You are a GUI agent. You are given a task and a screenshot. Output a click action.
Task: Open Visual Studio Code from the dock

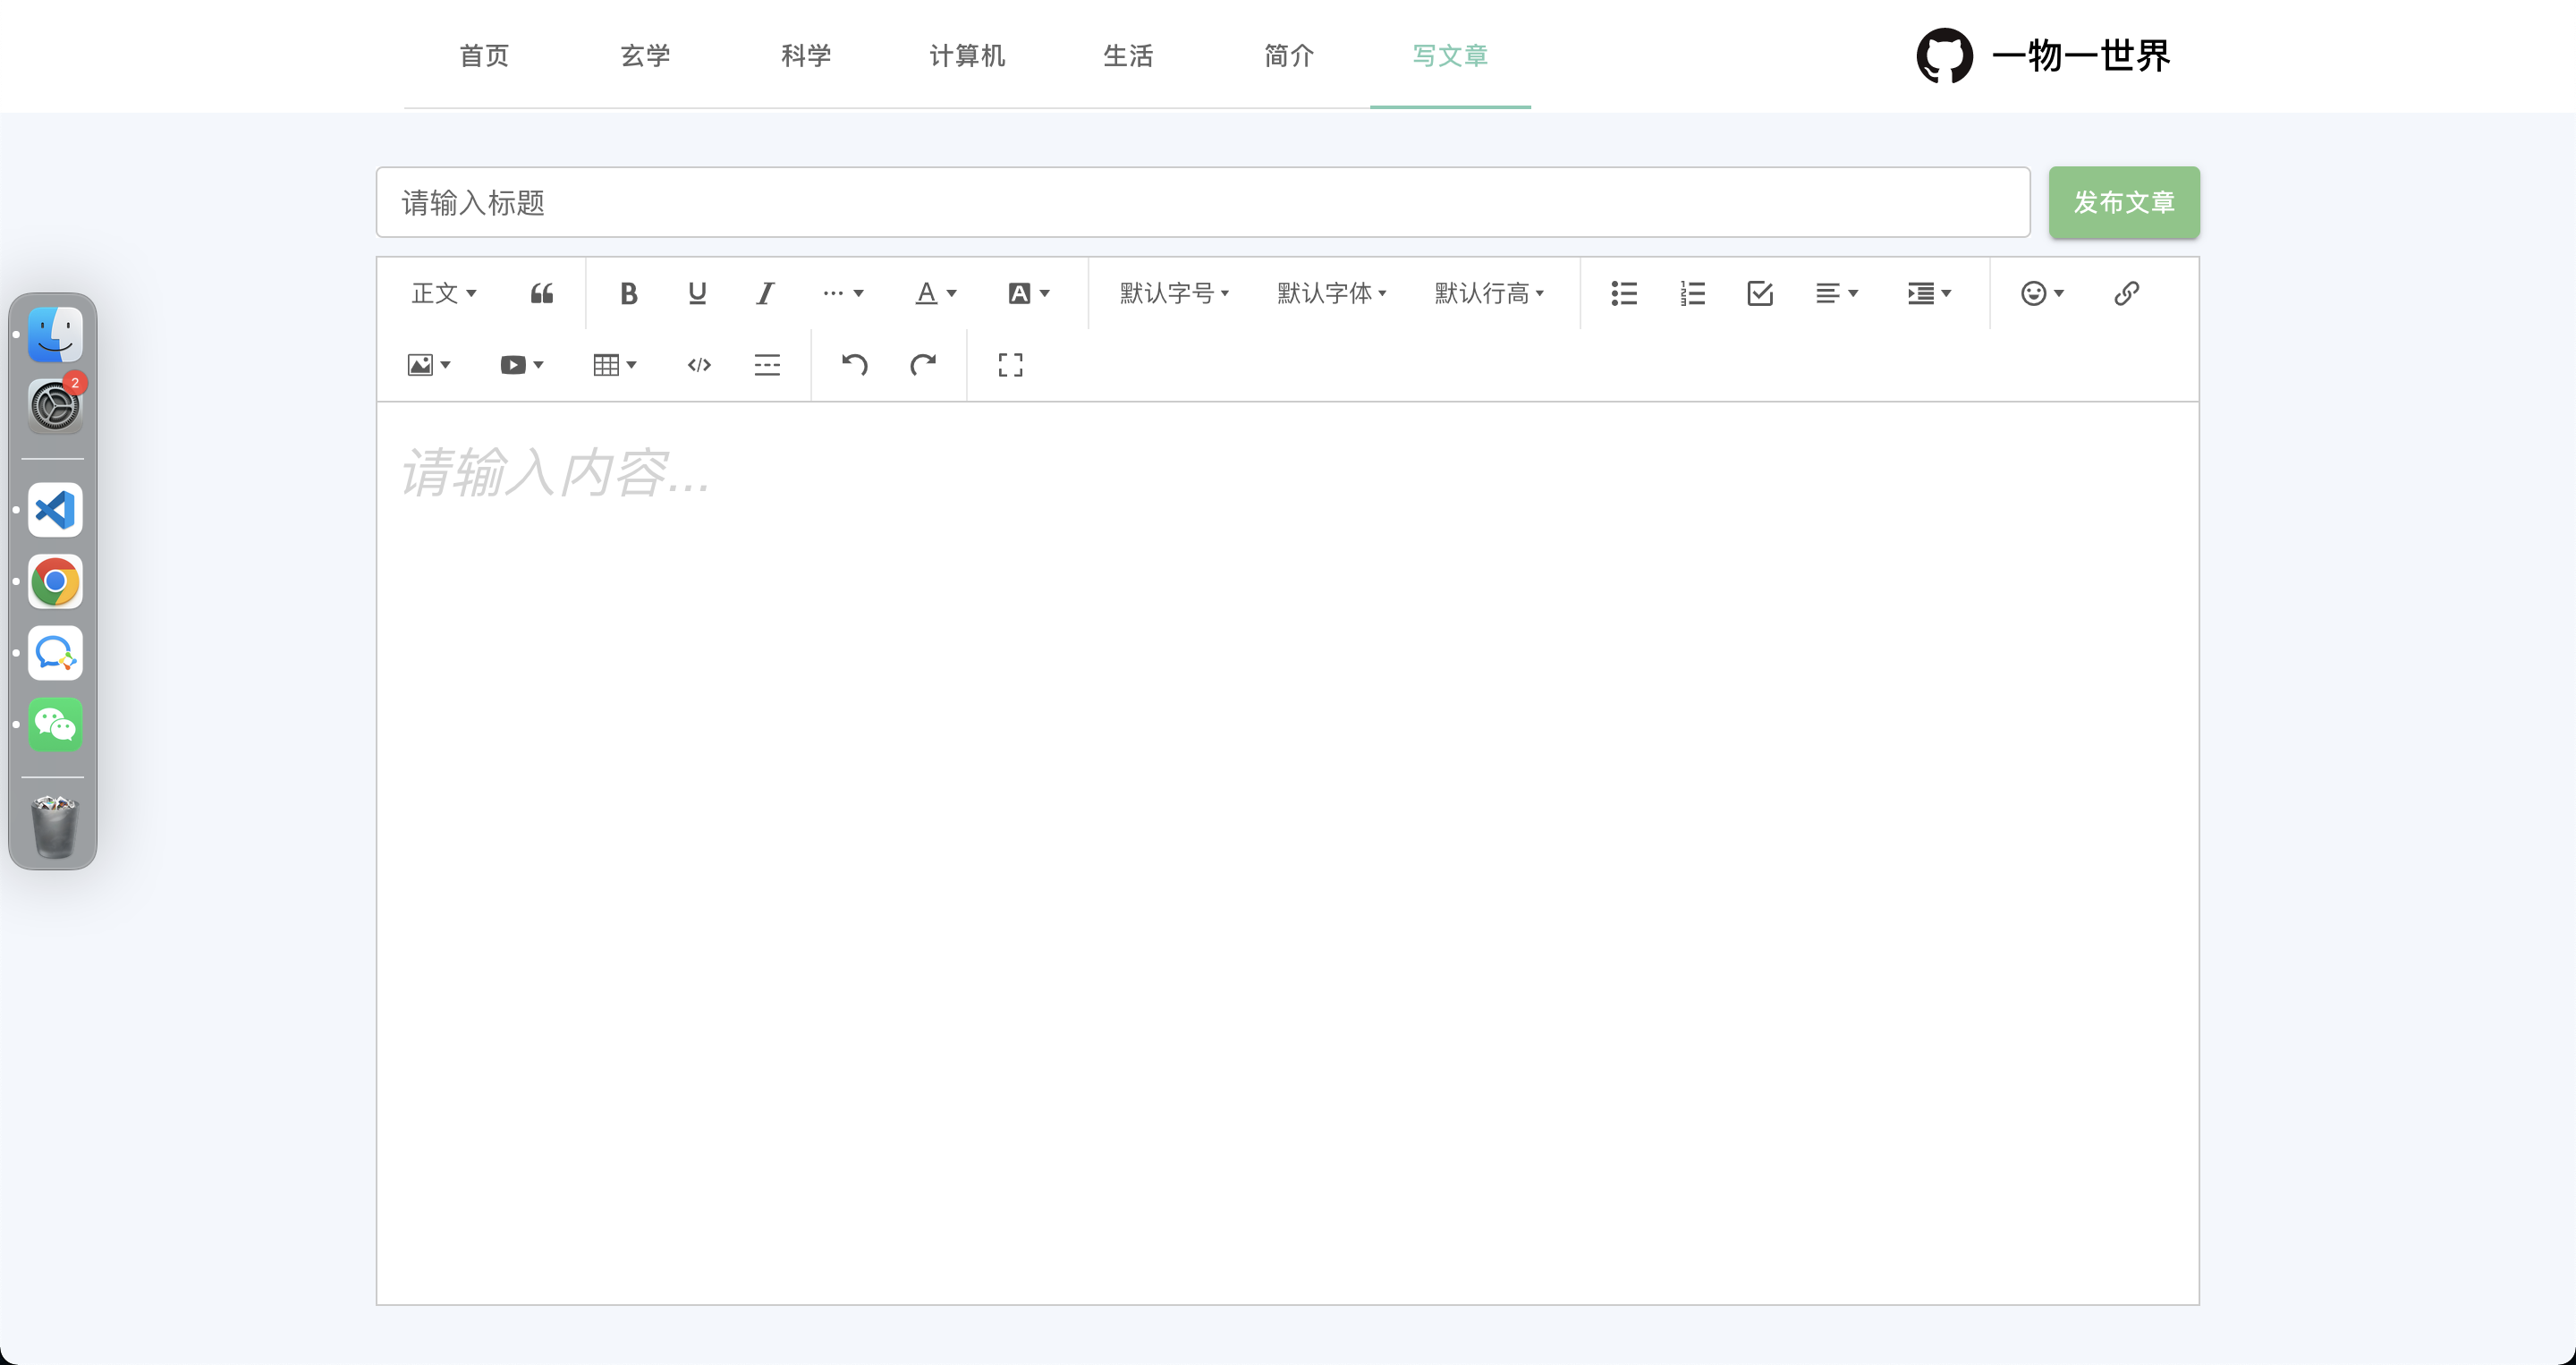pos(55,510)
